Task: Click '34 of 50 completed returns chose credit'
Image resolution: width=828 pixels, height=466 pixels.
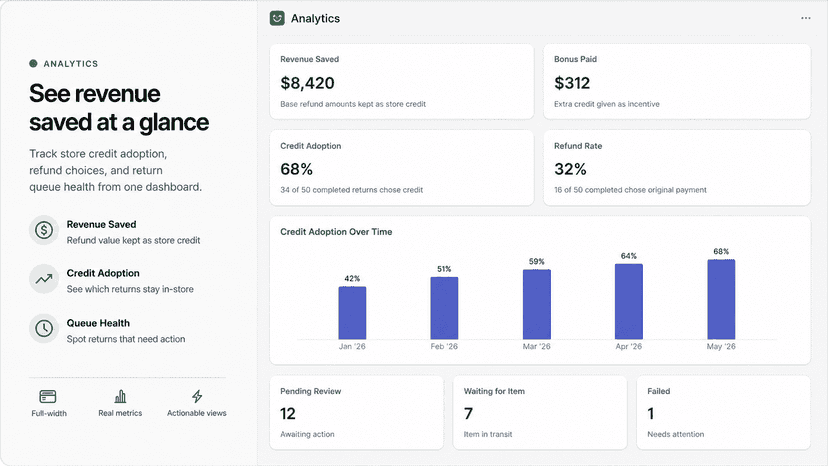Action: 352,190
